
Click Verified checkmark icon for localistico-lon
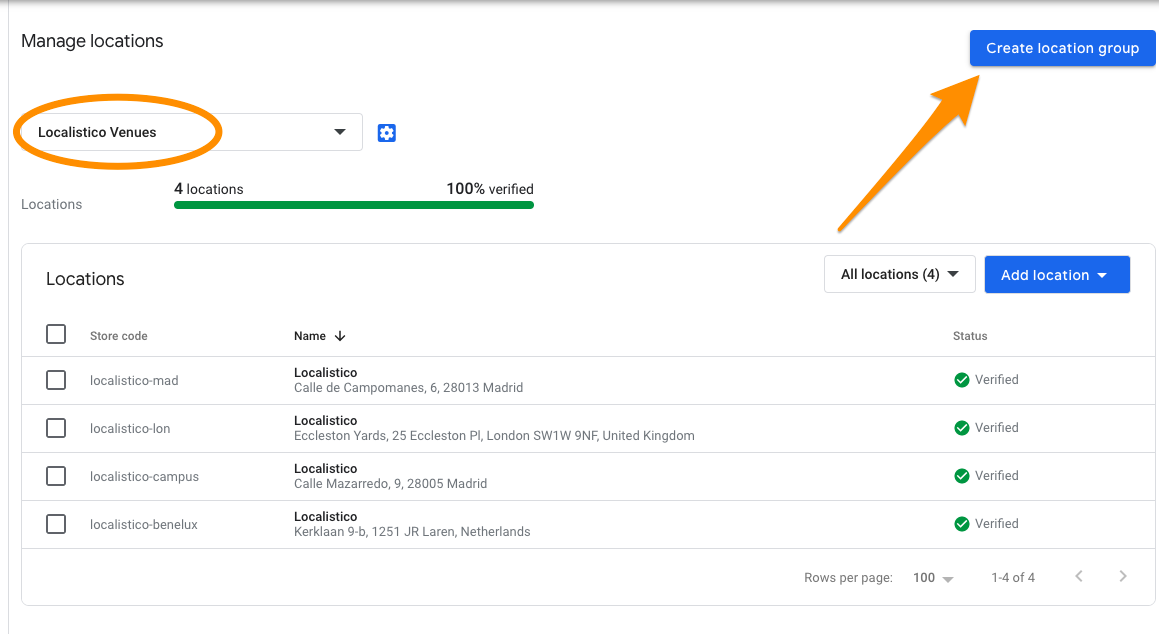(962, 428)
